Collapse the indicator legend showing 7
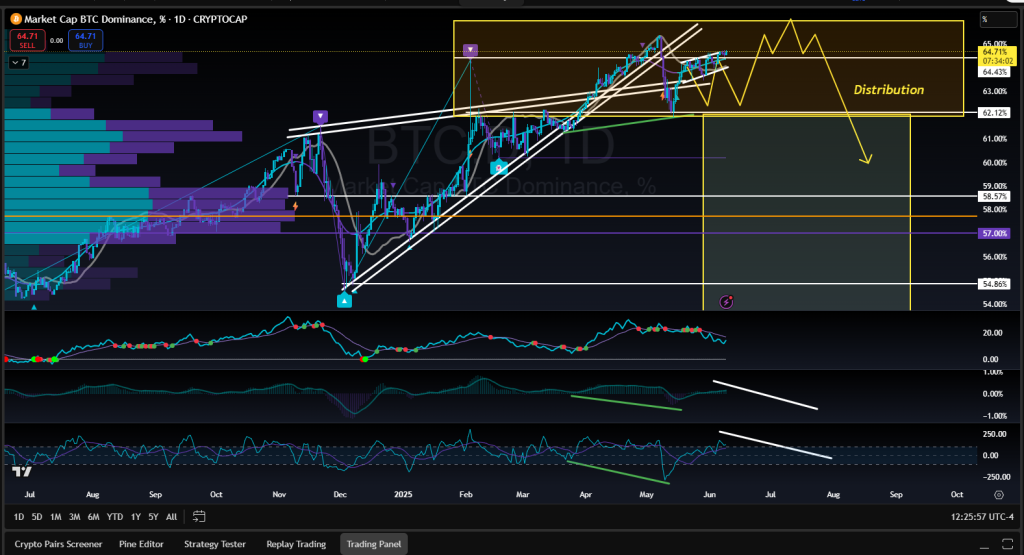 tap(18, 63)
